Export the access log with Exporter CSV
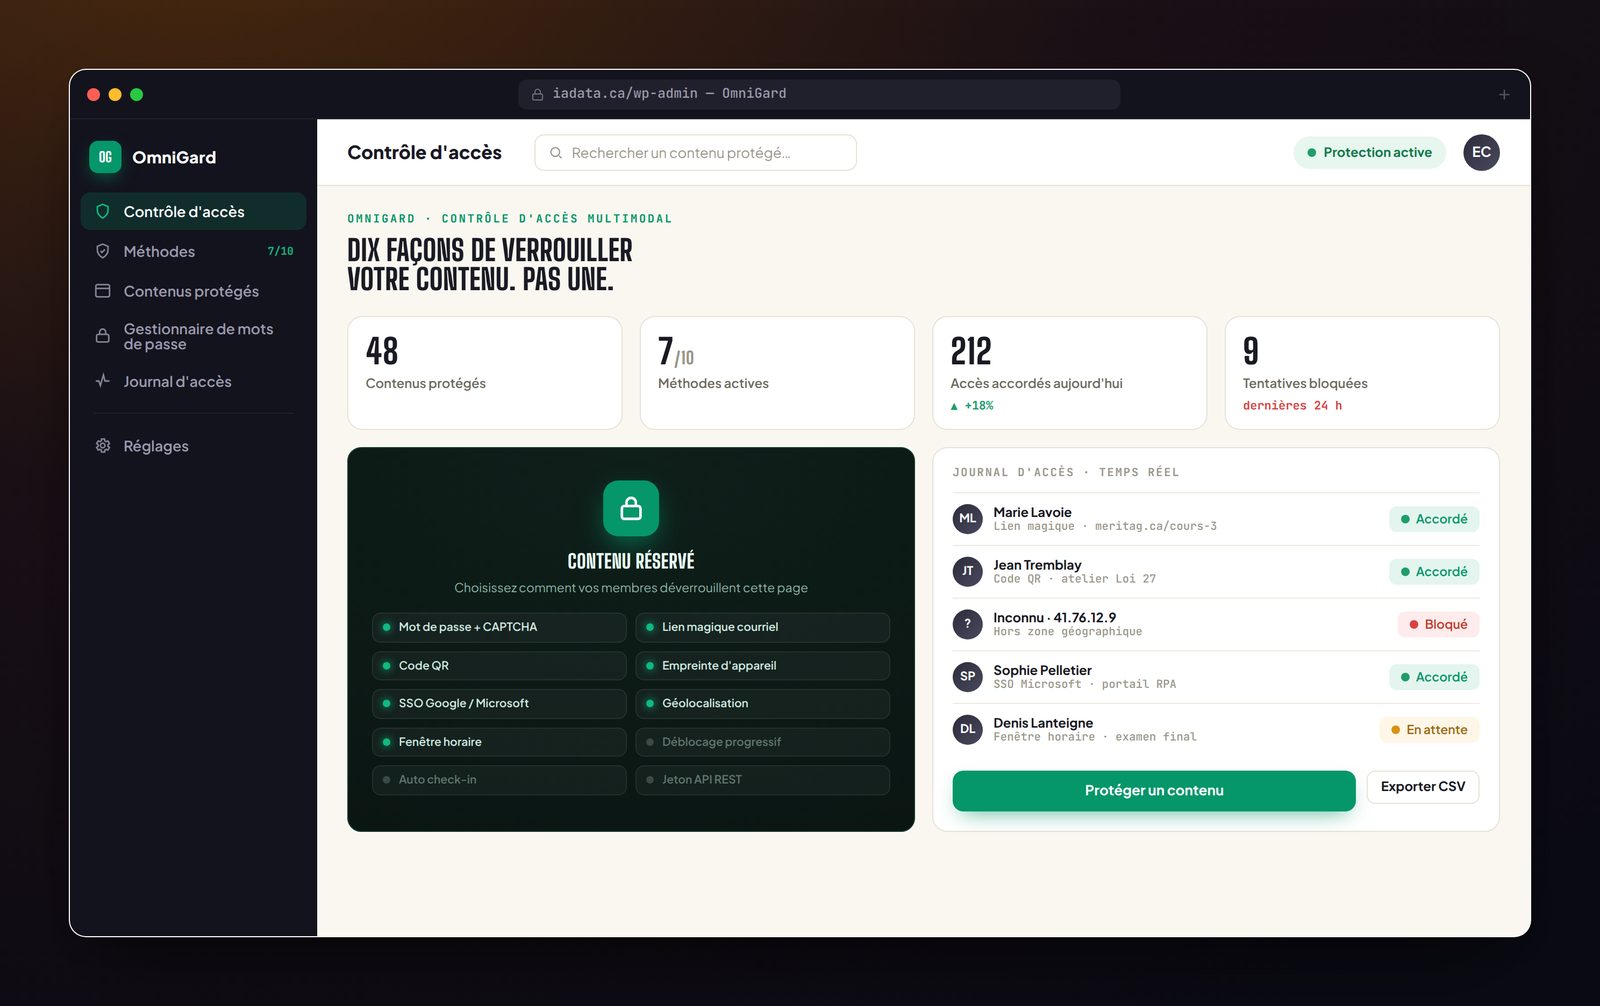This screenshot has height=1006, width=1600. point(1422,787)
